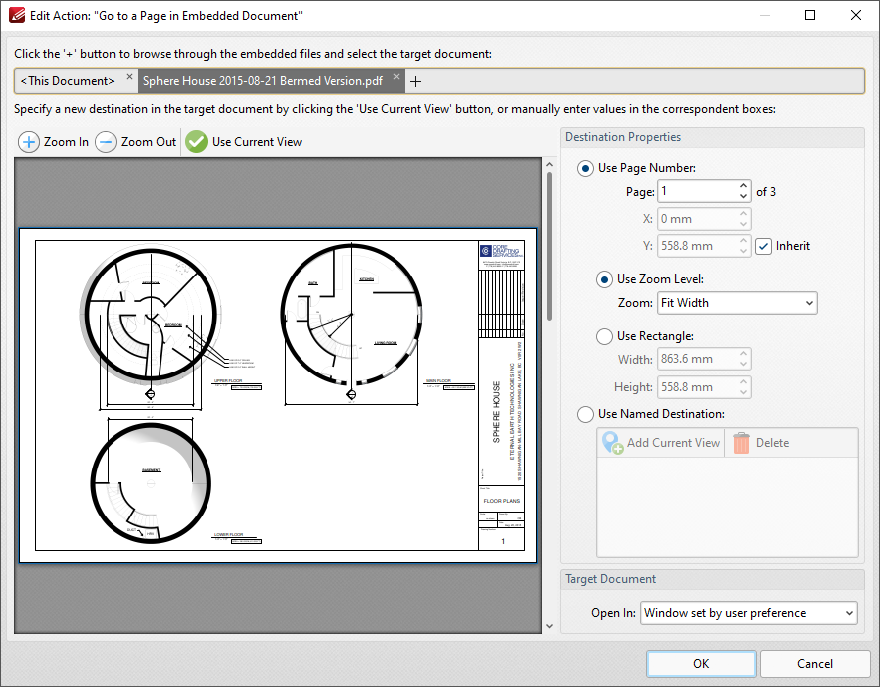Click the Add Current View button text

coord(673,443)
